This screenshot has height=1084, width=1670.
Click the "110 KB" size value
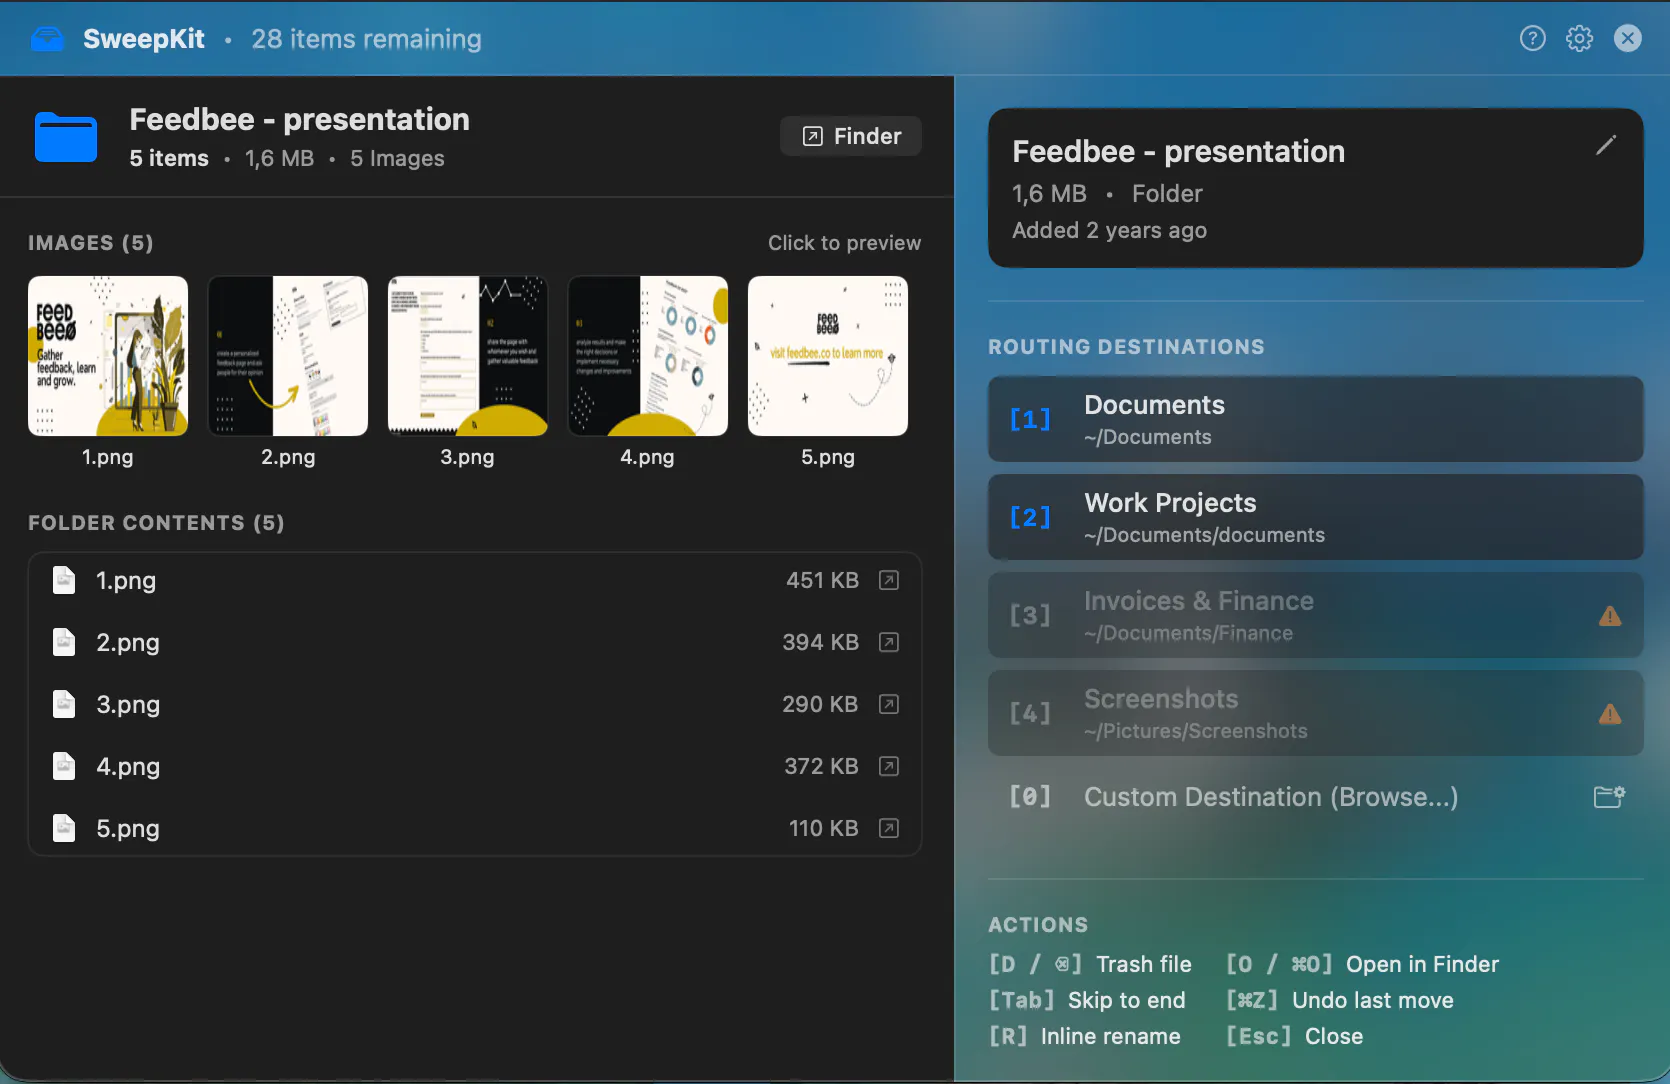point(823,828)
